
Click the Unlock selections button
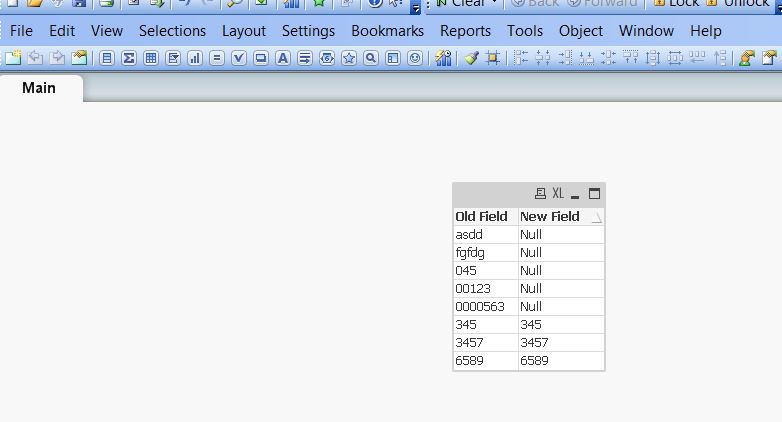[739, 4]
